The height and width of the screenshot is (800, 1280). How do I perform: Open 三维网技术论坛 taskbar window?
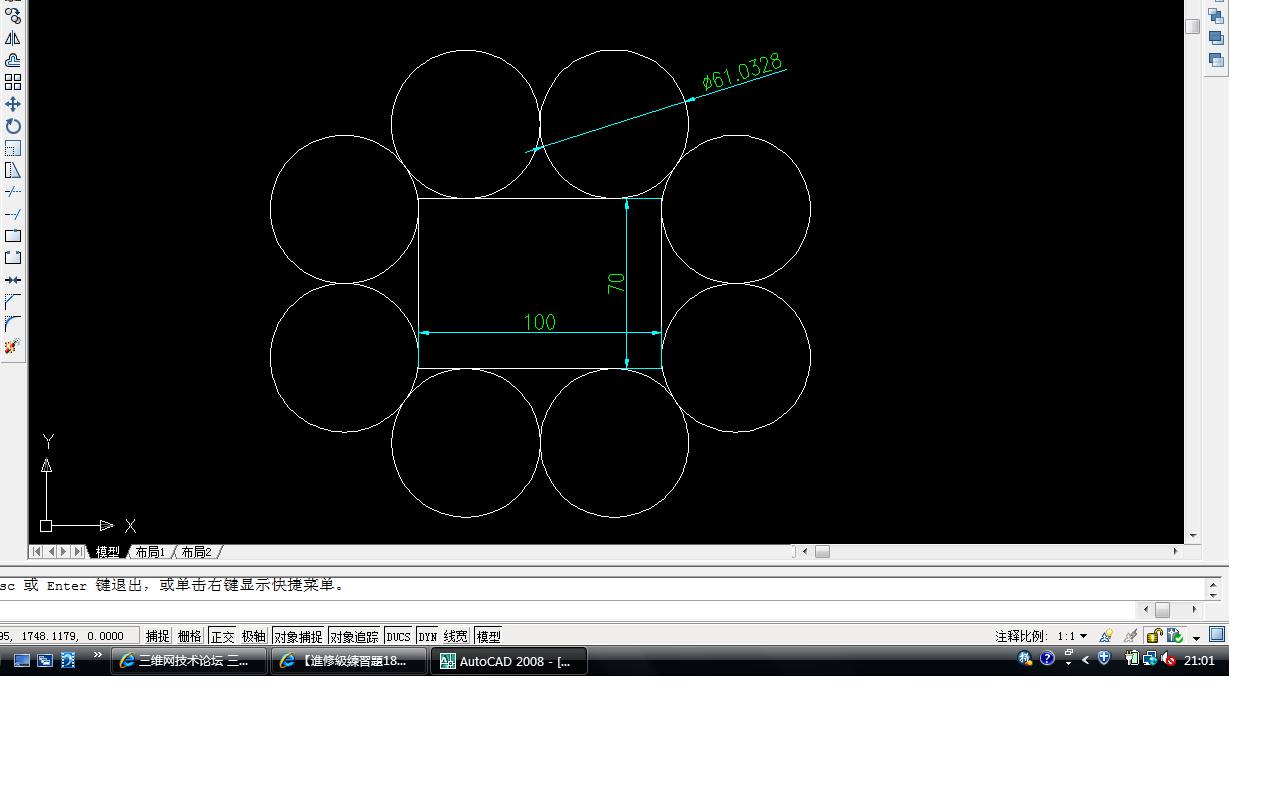[x=189, y=661]
